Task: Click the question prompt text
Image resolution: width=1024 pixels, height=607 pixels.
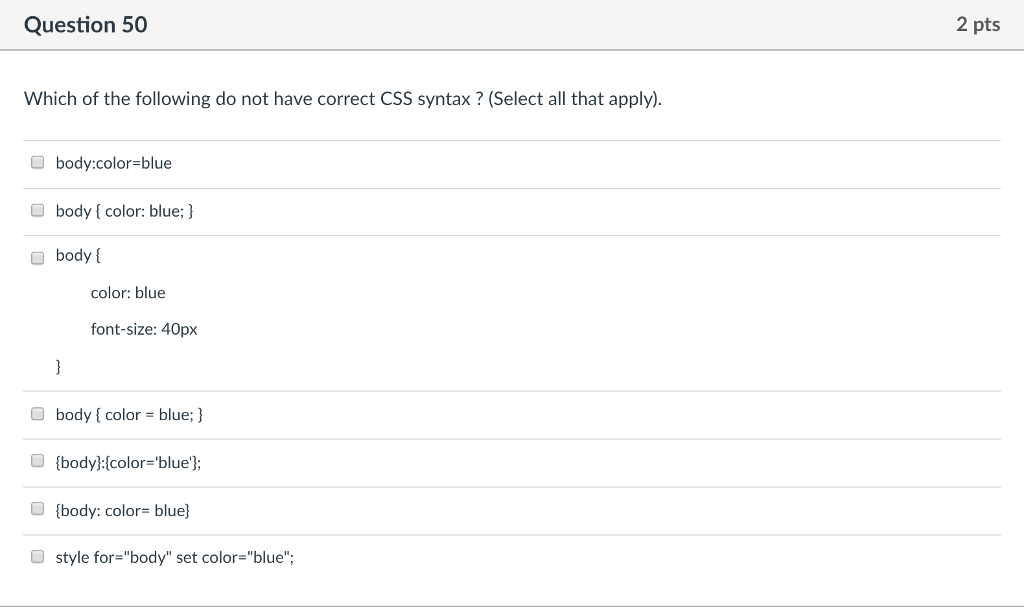Action: tap(342, 98)
